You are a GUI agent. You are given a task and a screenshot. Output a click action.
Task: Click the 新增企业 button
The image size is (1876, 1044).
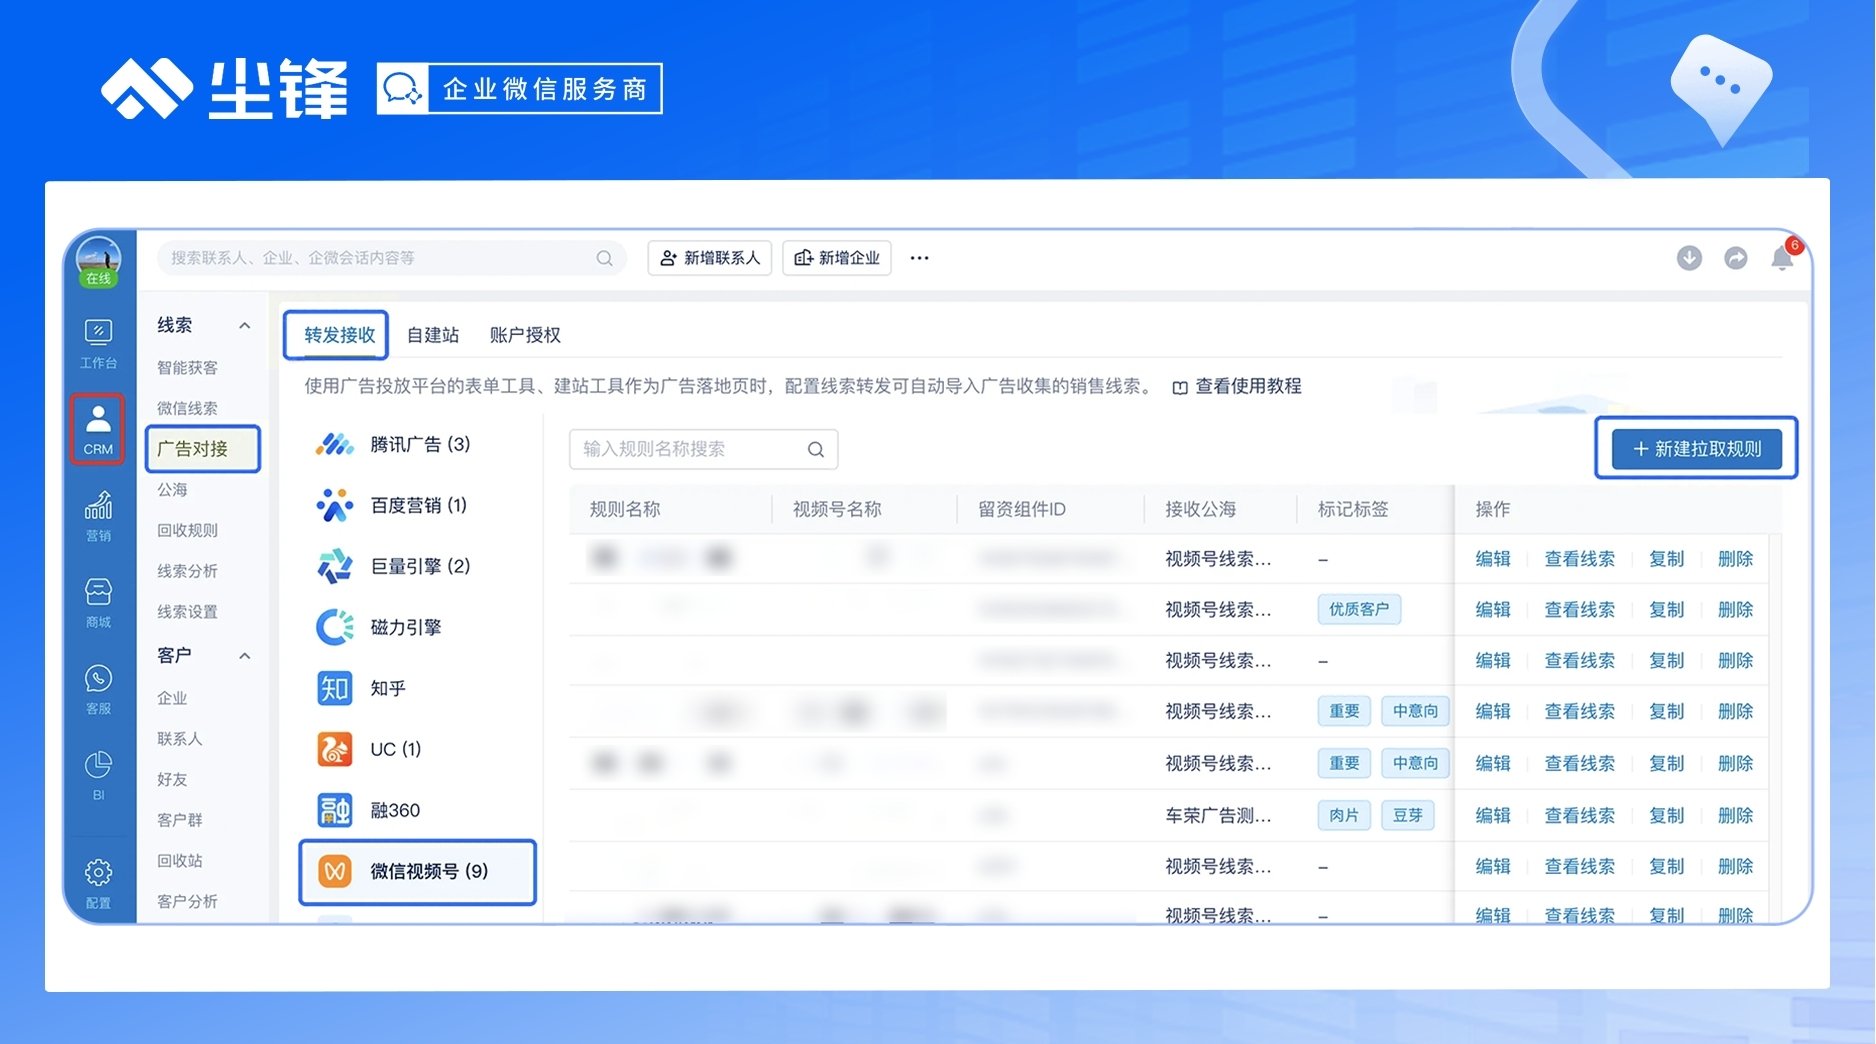837,258
